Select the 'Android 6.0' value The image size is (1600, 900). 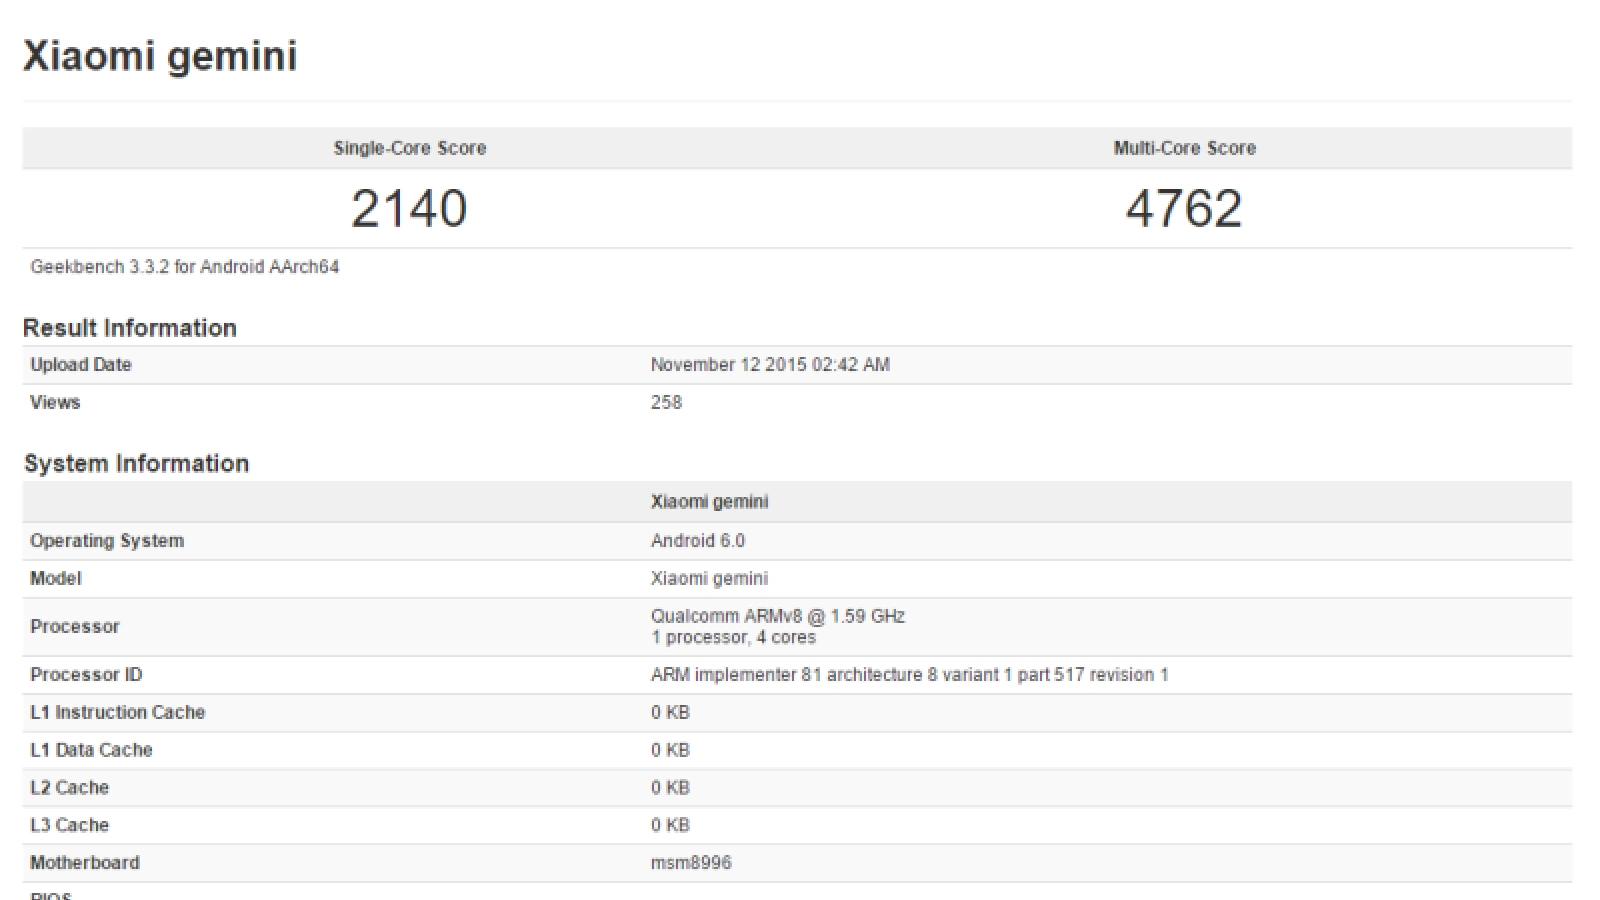(698, 541)
